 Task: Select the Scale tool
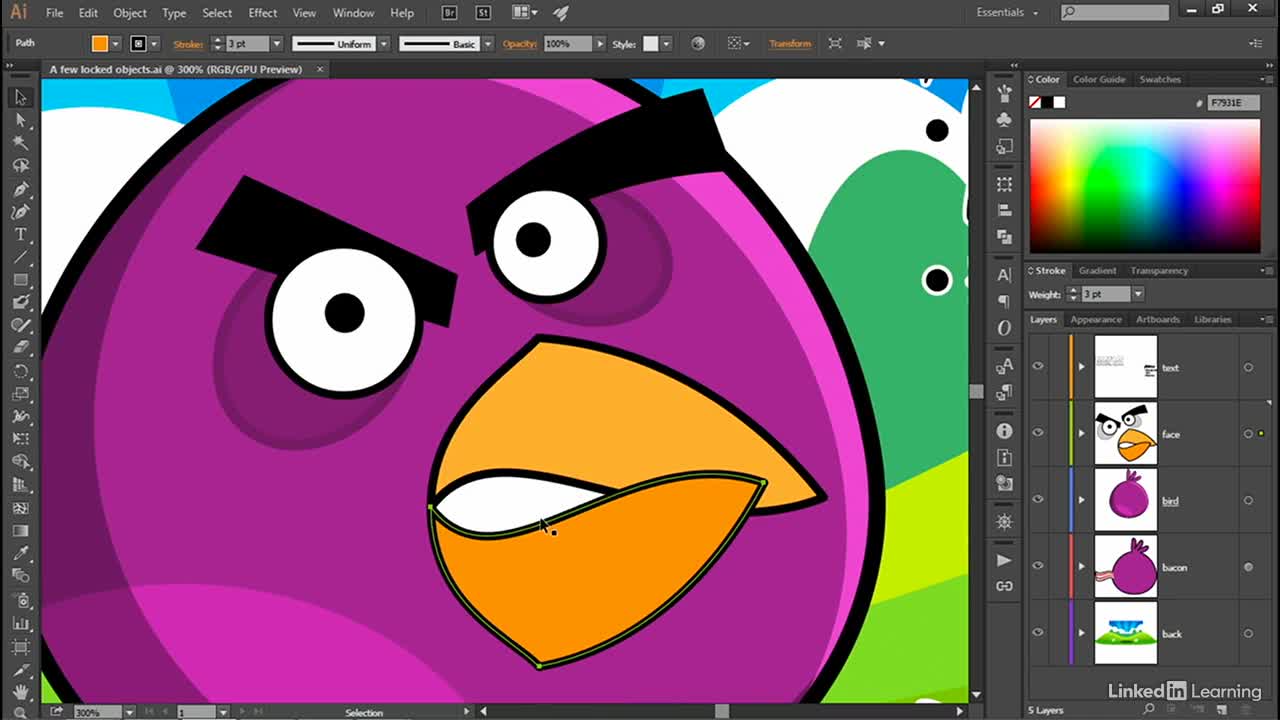pos(20,393)
